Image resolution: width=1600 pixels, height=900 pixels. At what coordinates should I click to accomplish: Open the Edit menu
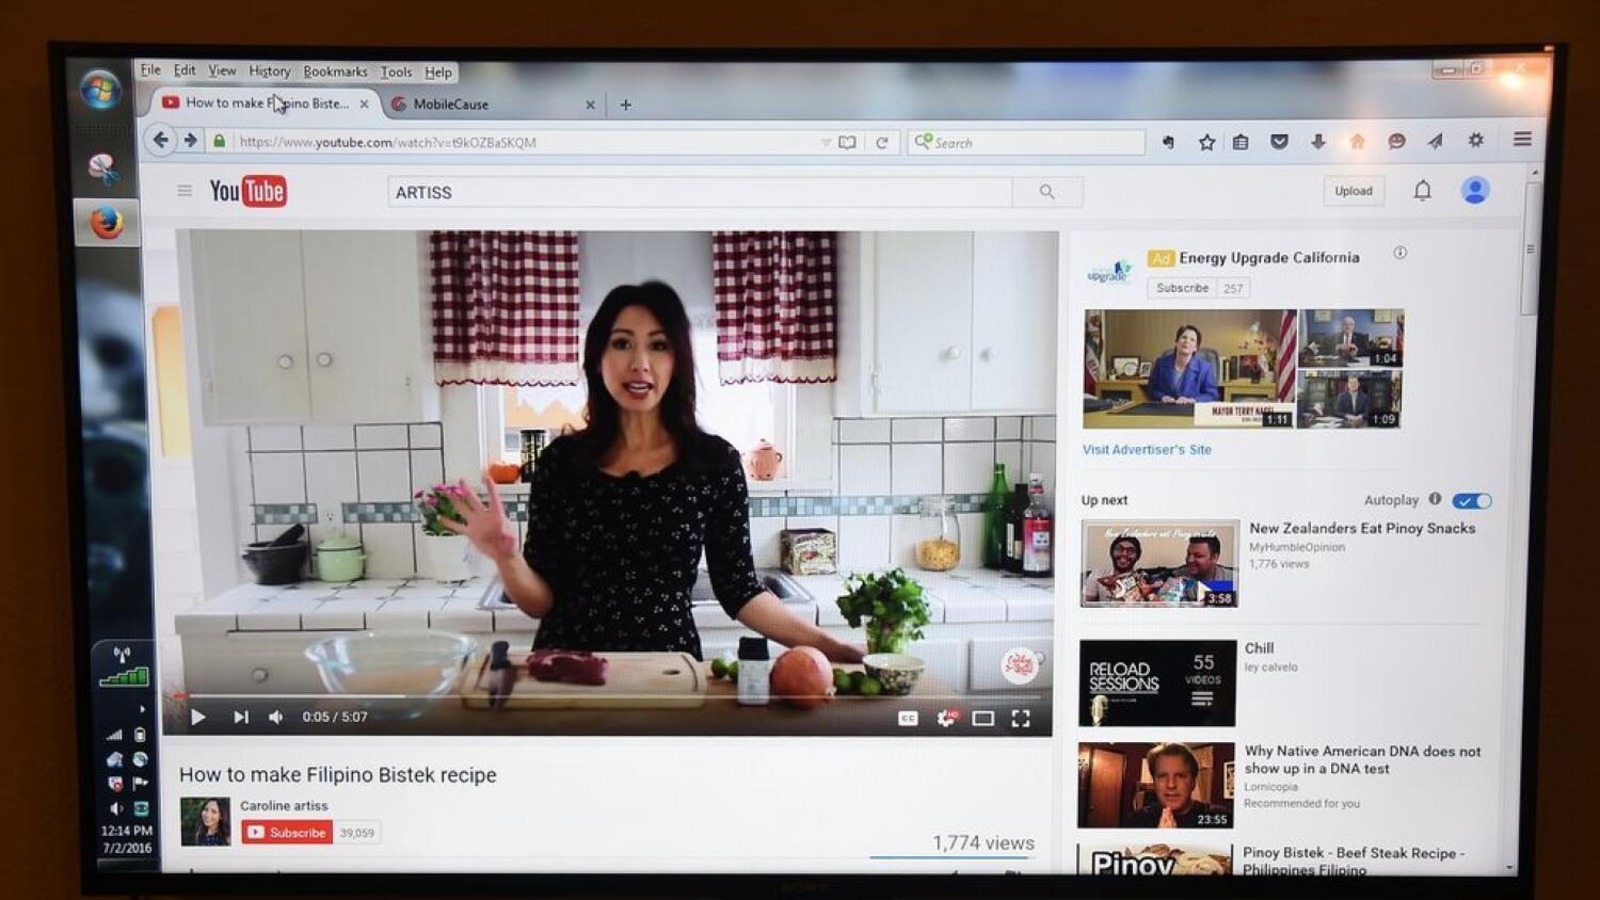point(184,70)
